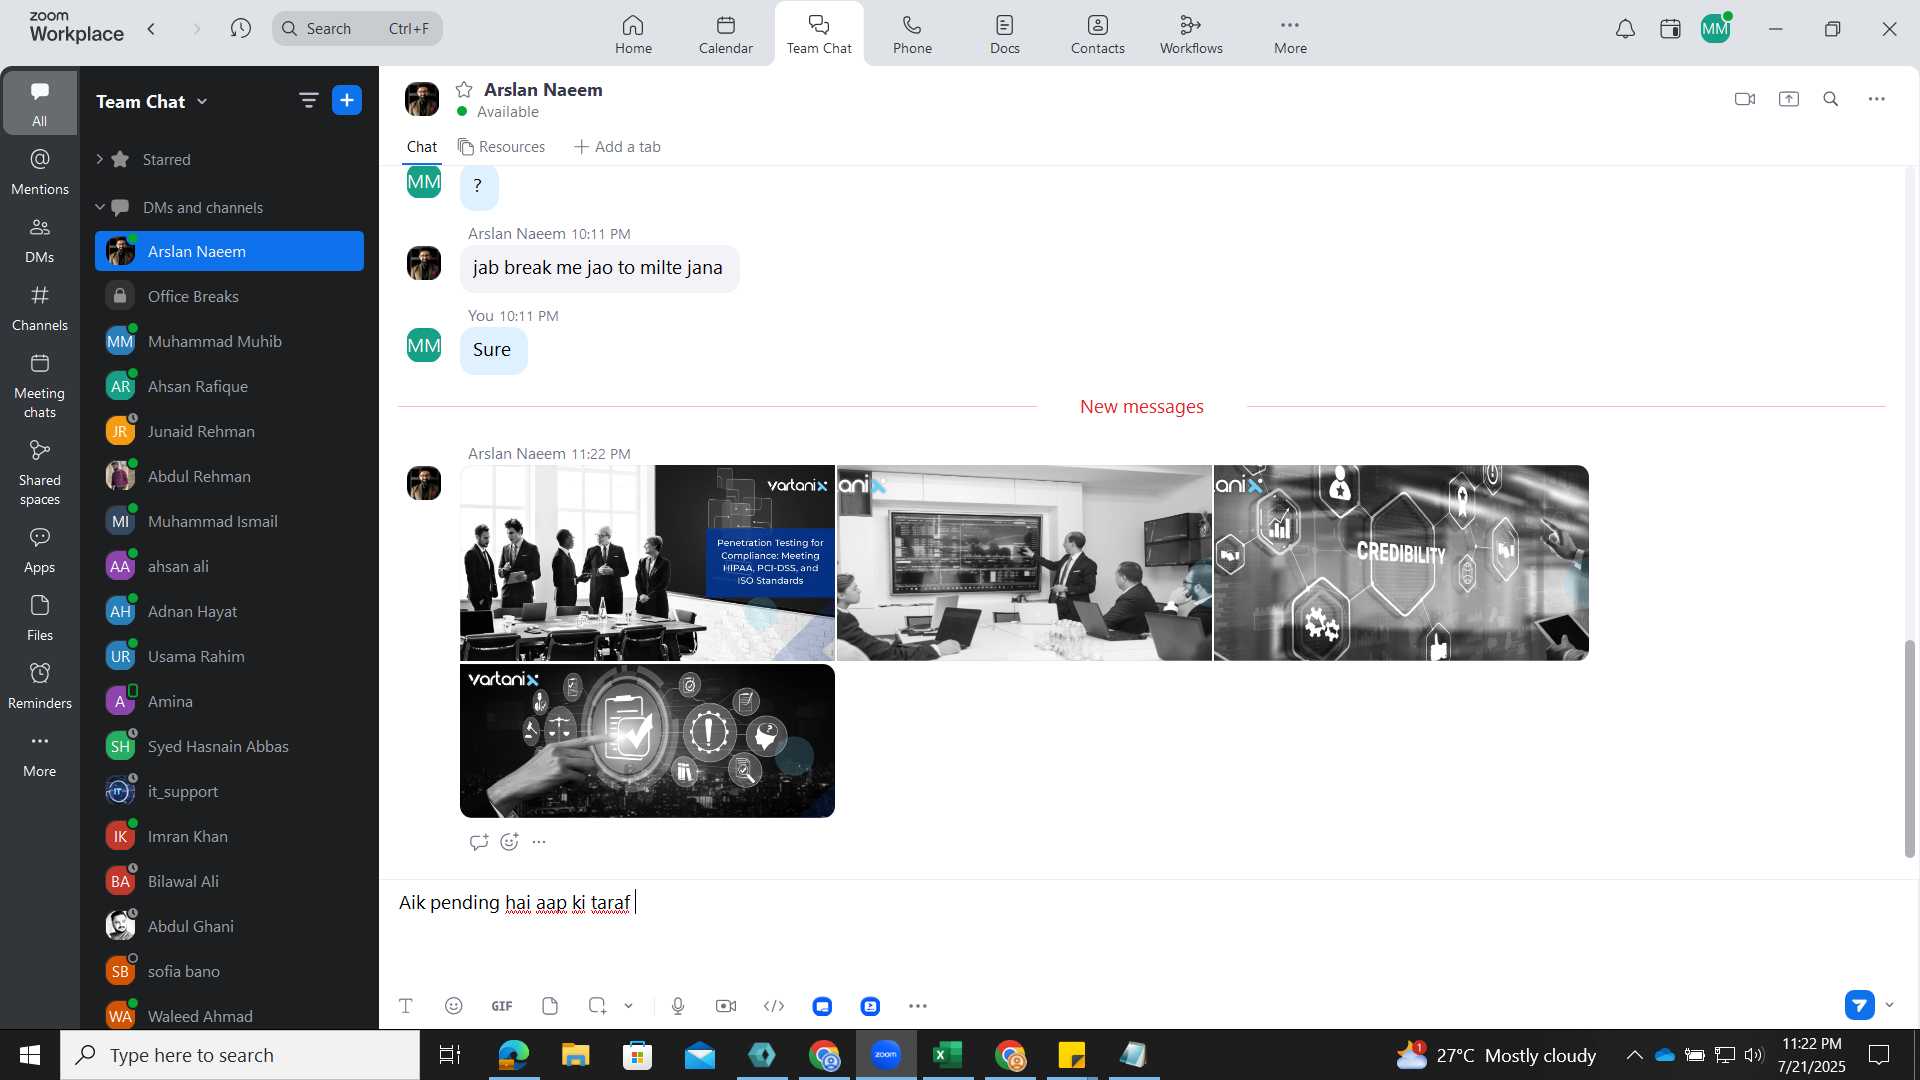Collapse the DMs and channels section
1920x1080 pixels.
(100, 207)
